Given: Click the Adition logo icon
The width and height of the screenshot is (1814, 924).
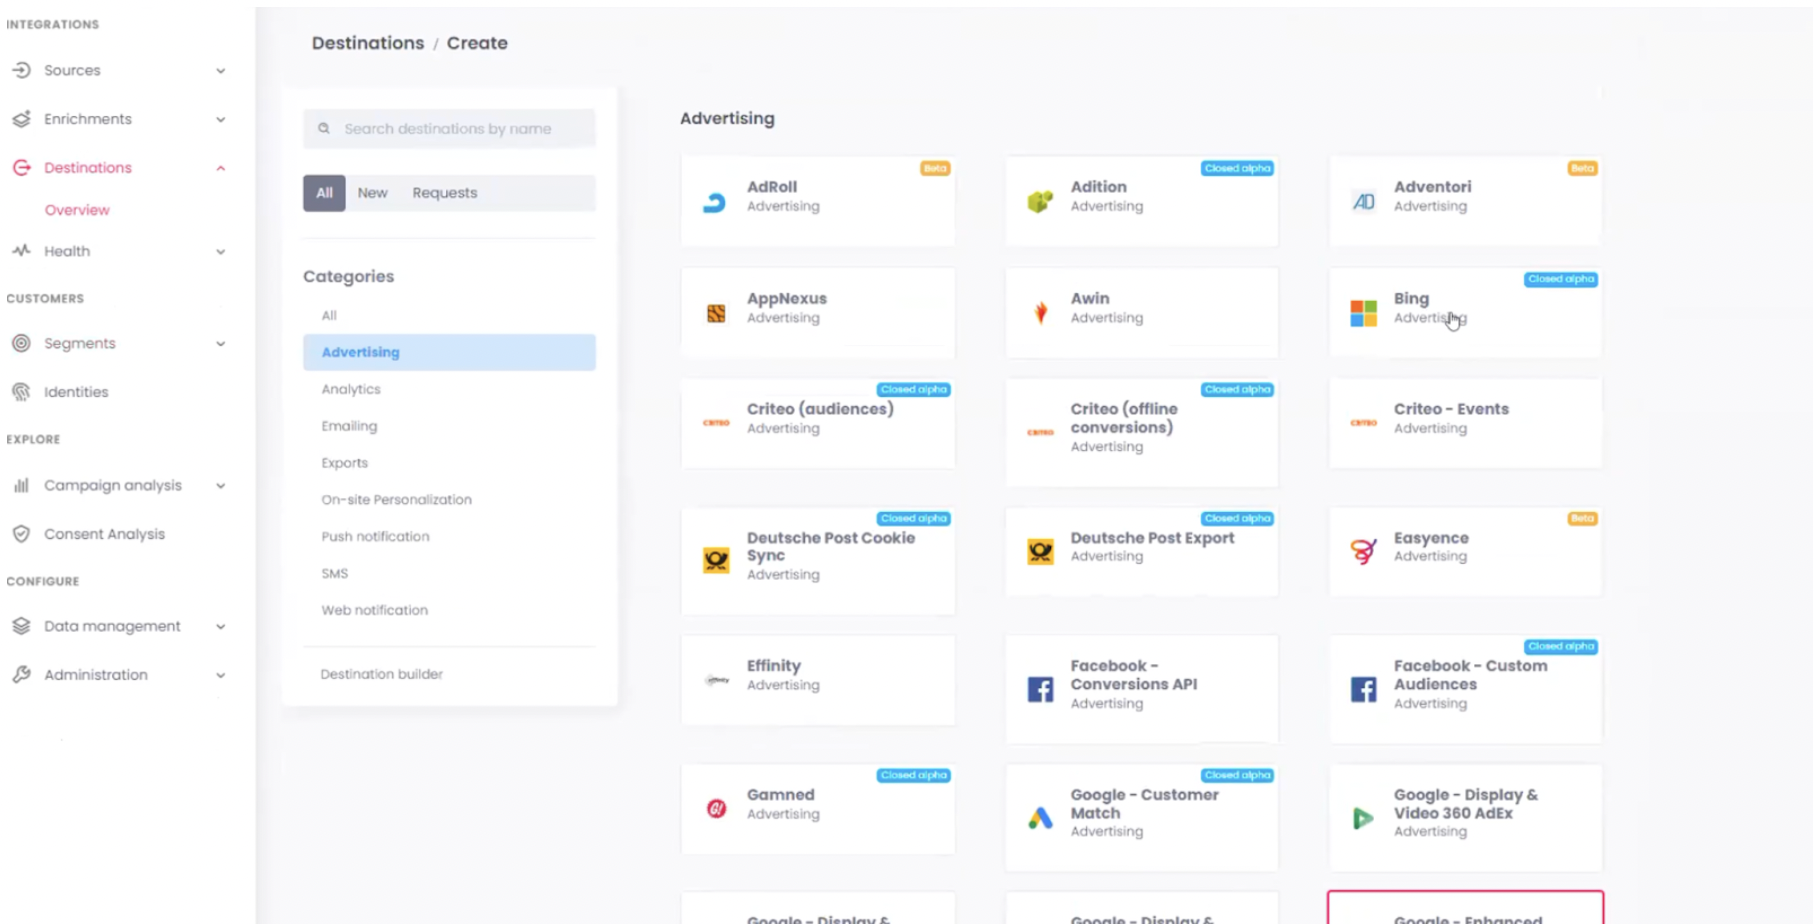Looking at the screenshot, I should (1040, 202).
